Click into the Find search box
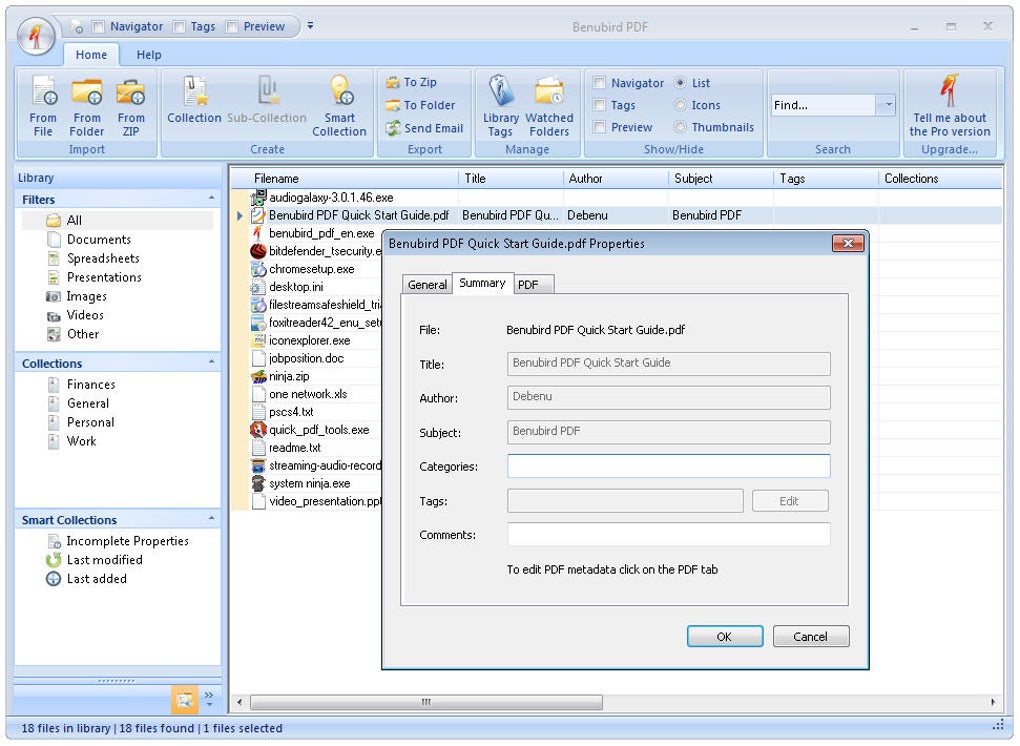This screenshot has height=746, width=1020. [824, 105]
